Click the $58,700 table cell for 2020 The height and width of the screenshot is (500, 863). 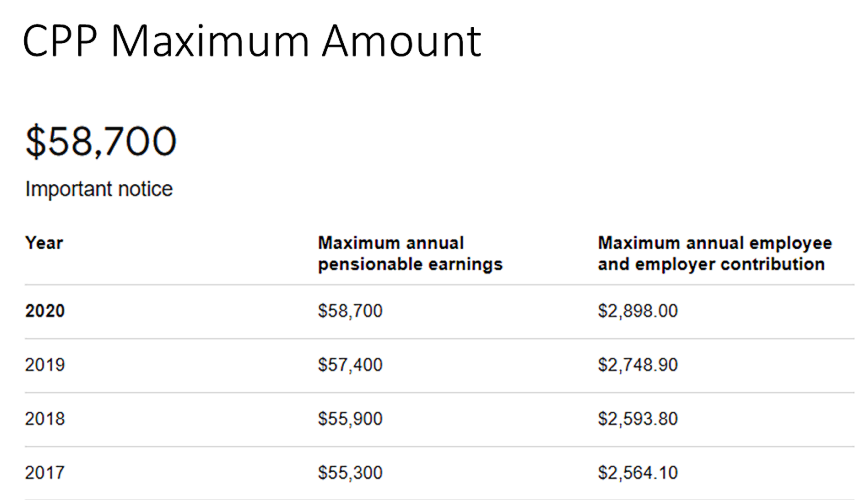[x=350, y=311]
